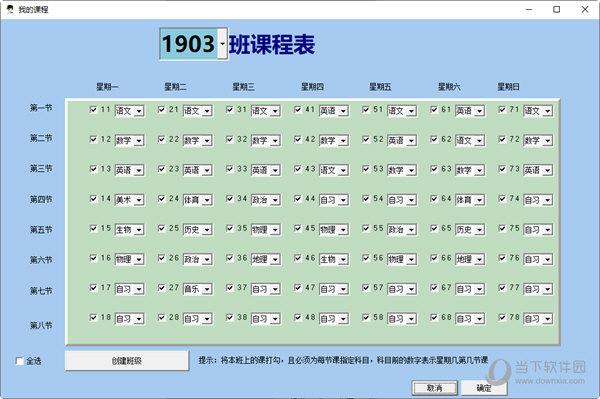600x399 pixels.
Task: Expand the subject dropdown for lesson 46
Action: point(343,260)
